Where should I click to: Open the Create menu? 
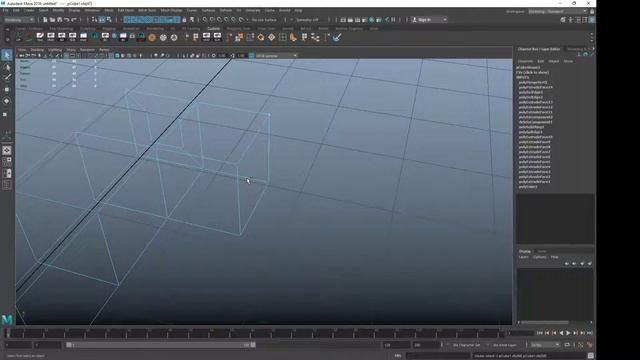coord(29,10)
